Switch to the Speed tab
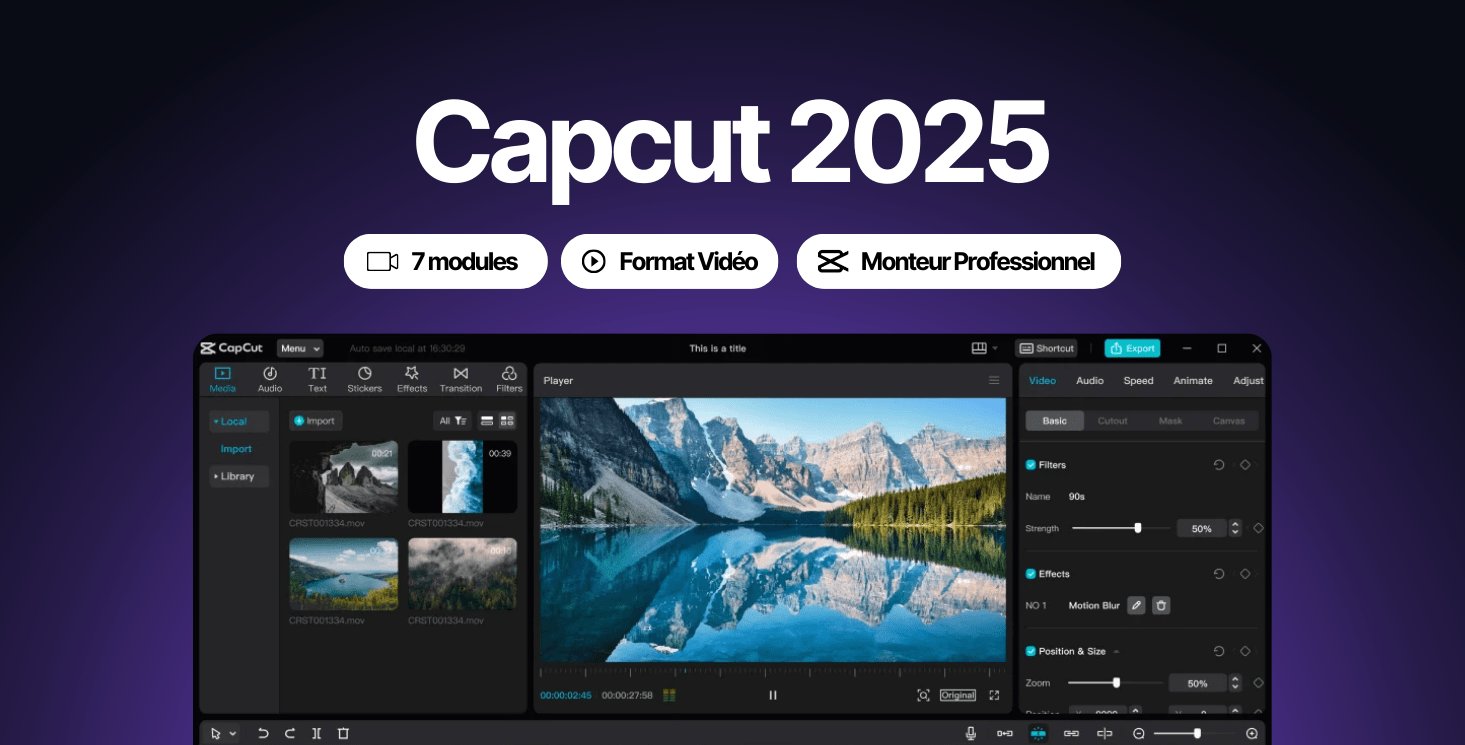Screen dimensions: 1465x745 1138,381
